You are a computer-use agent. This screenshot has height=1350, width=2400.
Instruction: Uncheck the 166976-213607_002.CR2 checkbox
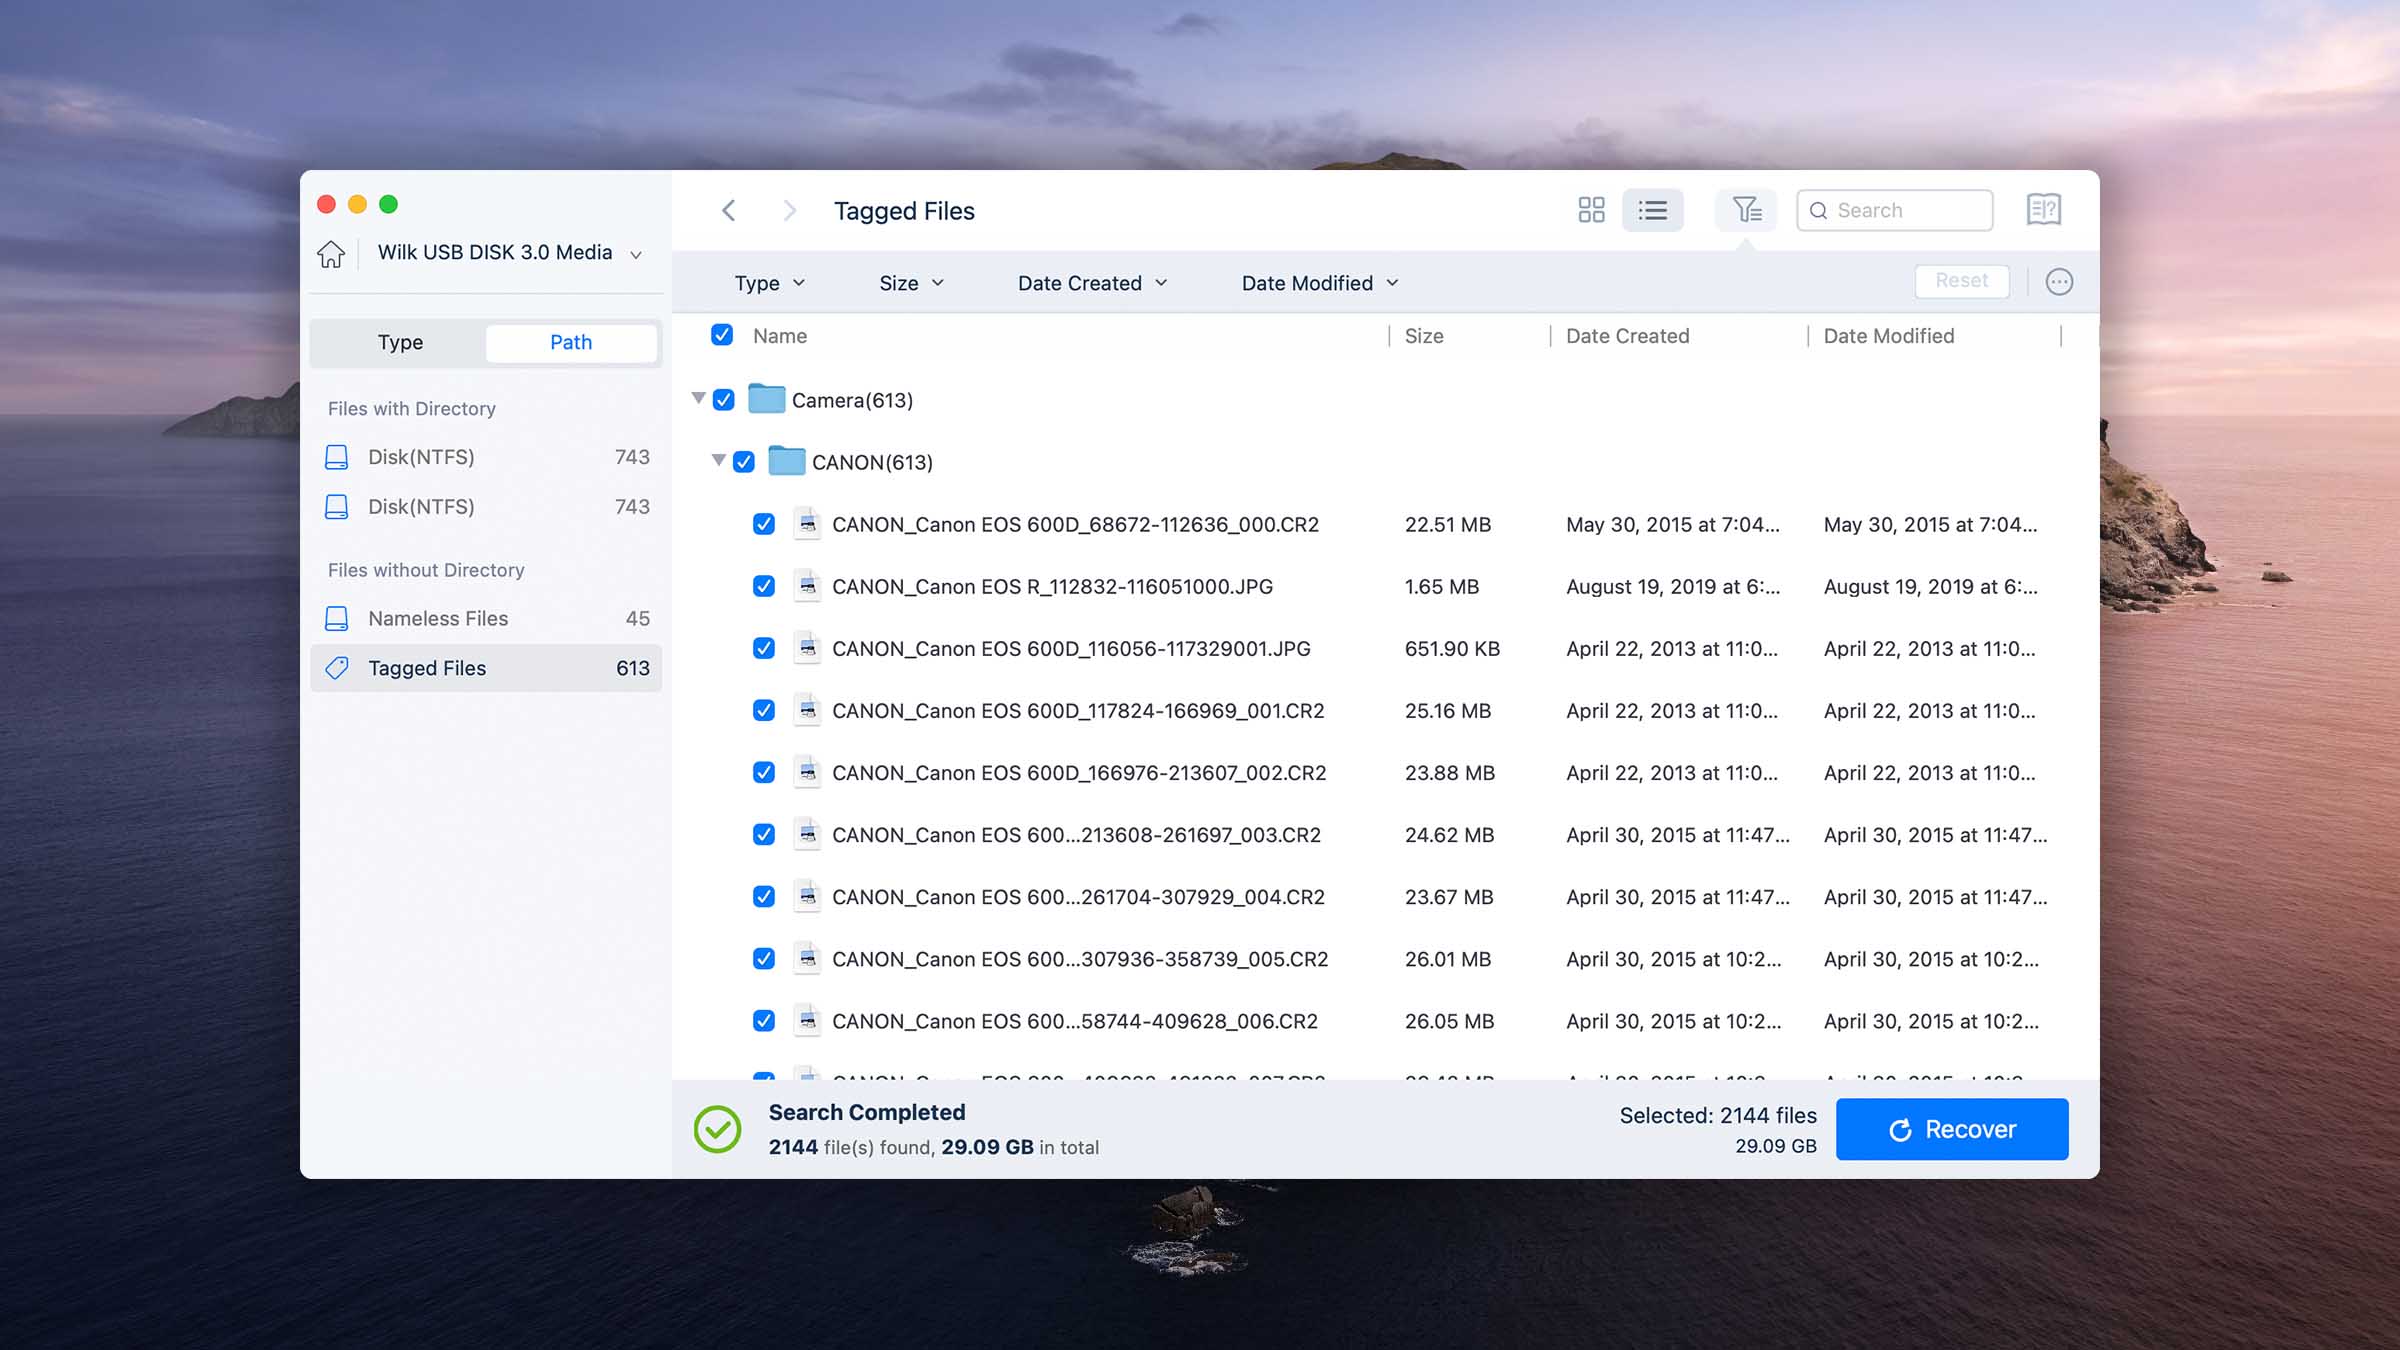[763, 772]
